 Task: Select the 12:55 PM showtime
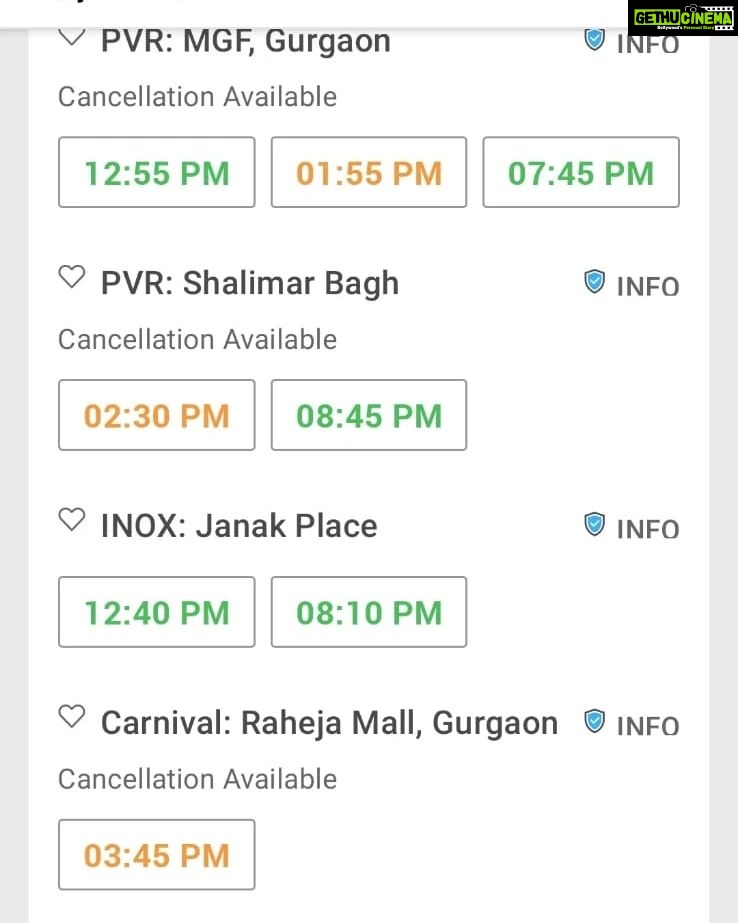(157, 172)
